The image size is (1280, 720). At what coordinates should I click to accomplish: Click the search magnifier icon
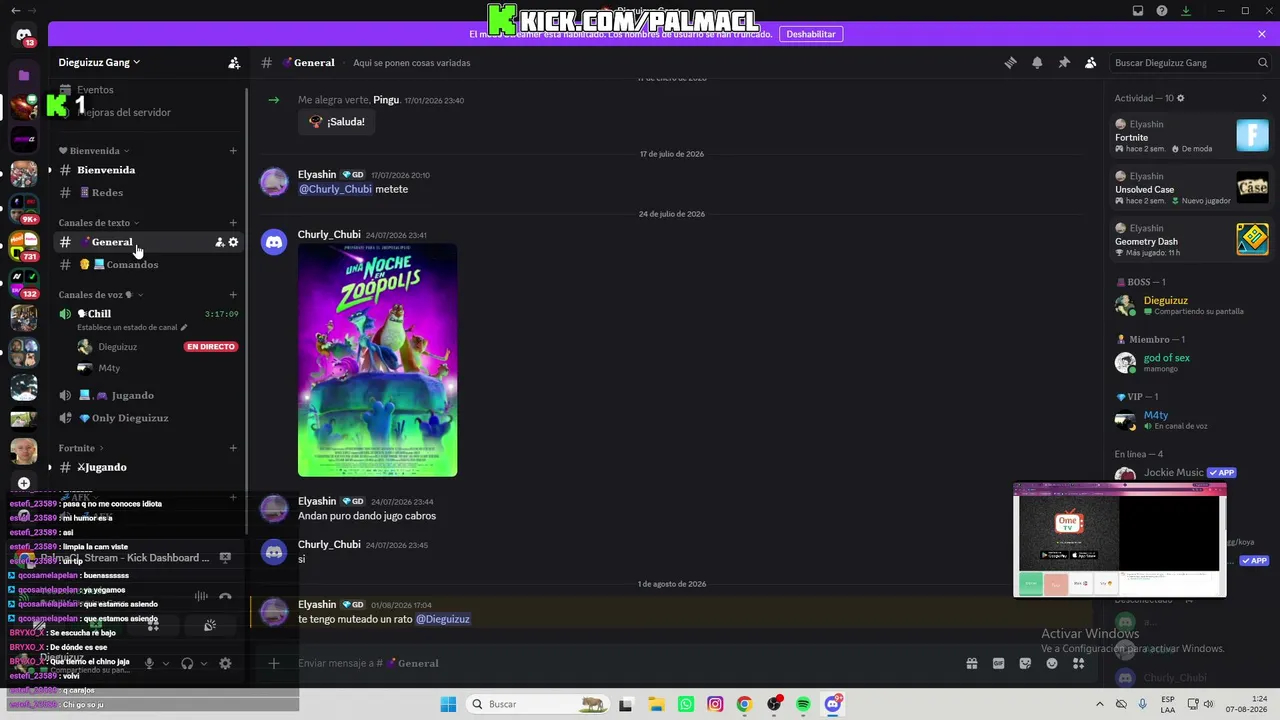click(1263, 62)
